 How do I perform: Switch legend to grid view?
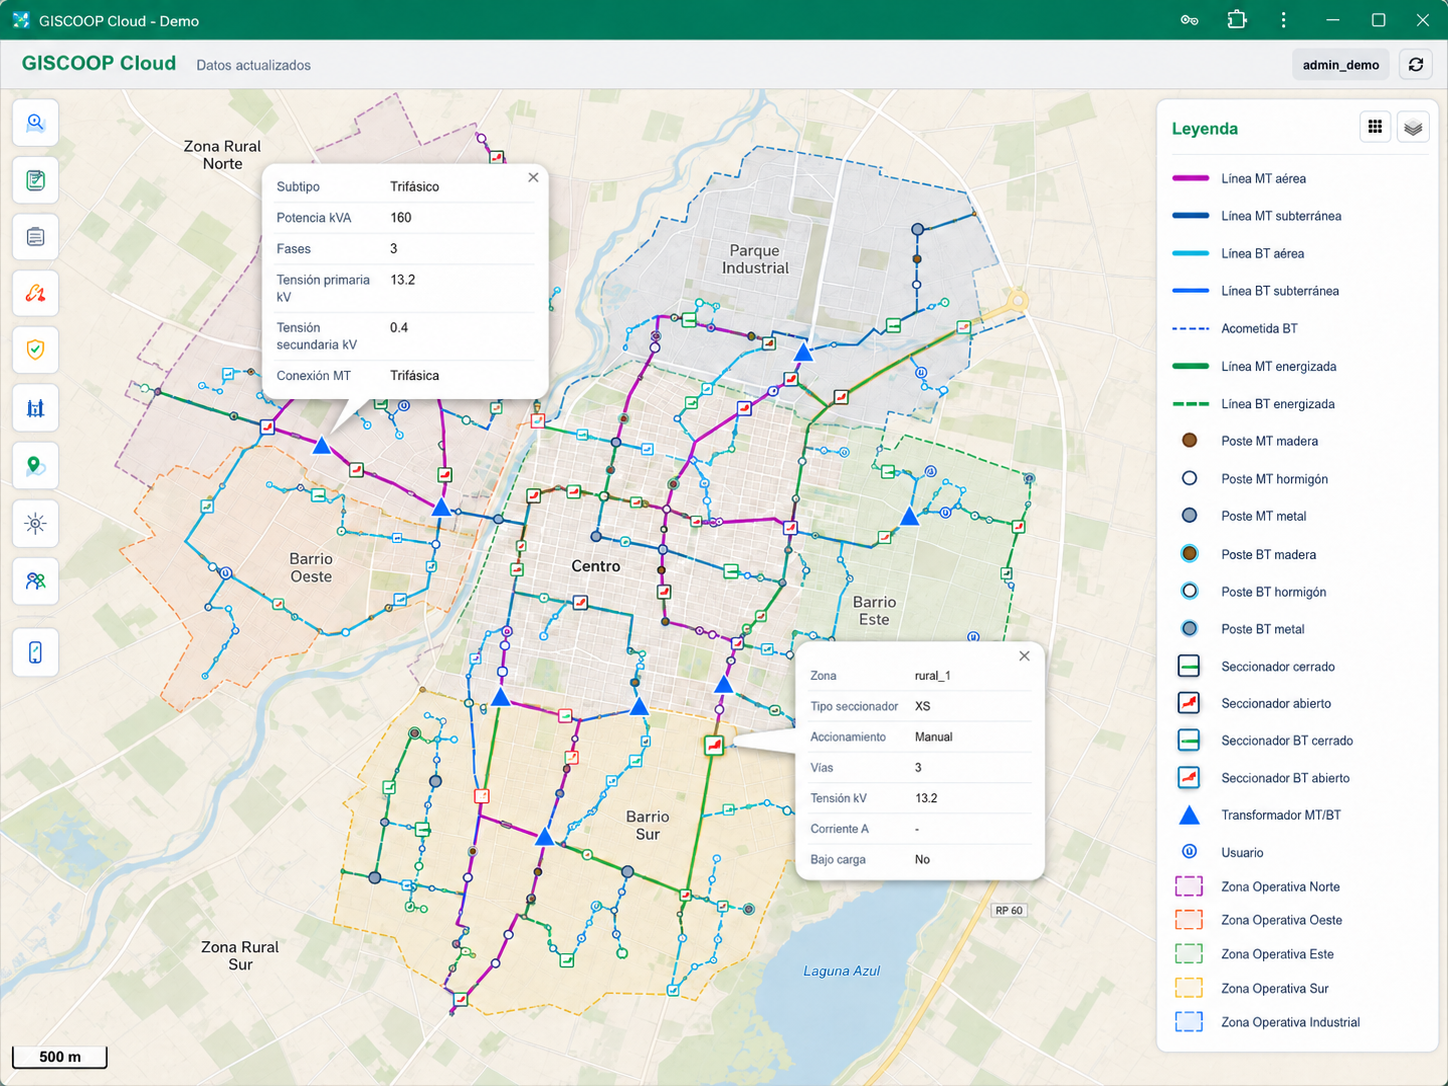(x=1375, y=127)
